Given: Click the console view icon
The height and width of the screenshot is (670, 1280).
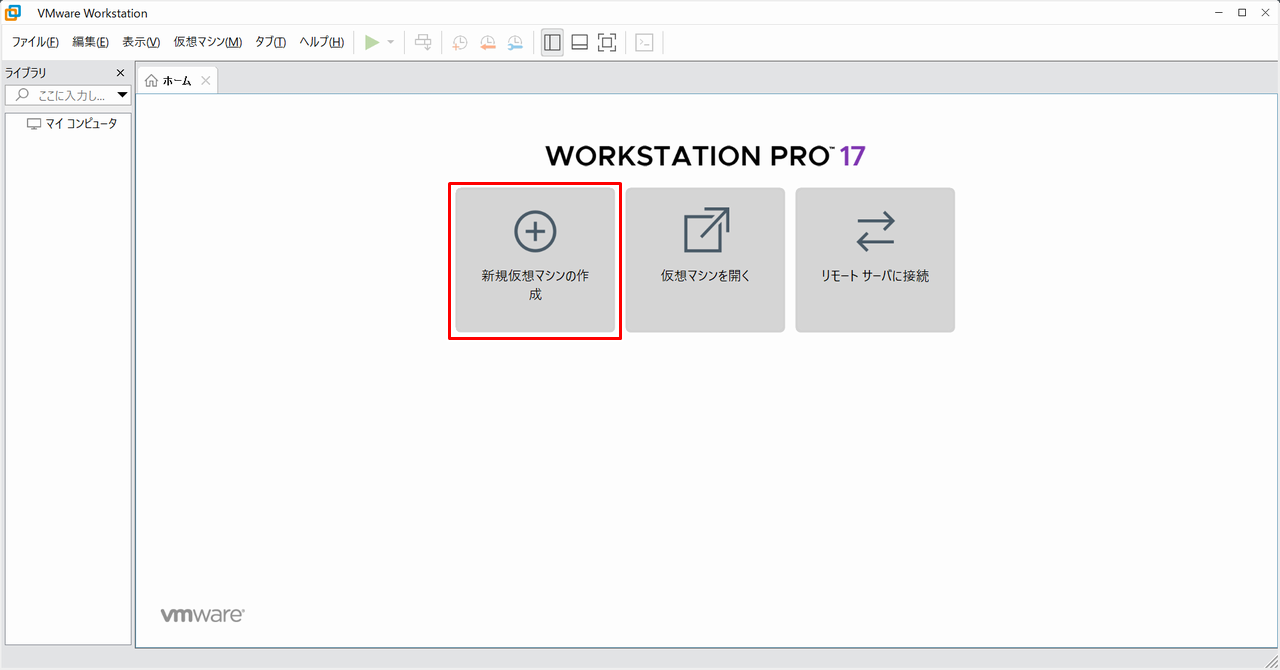Looking at the screenshot, I should tap(645, 42).
